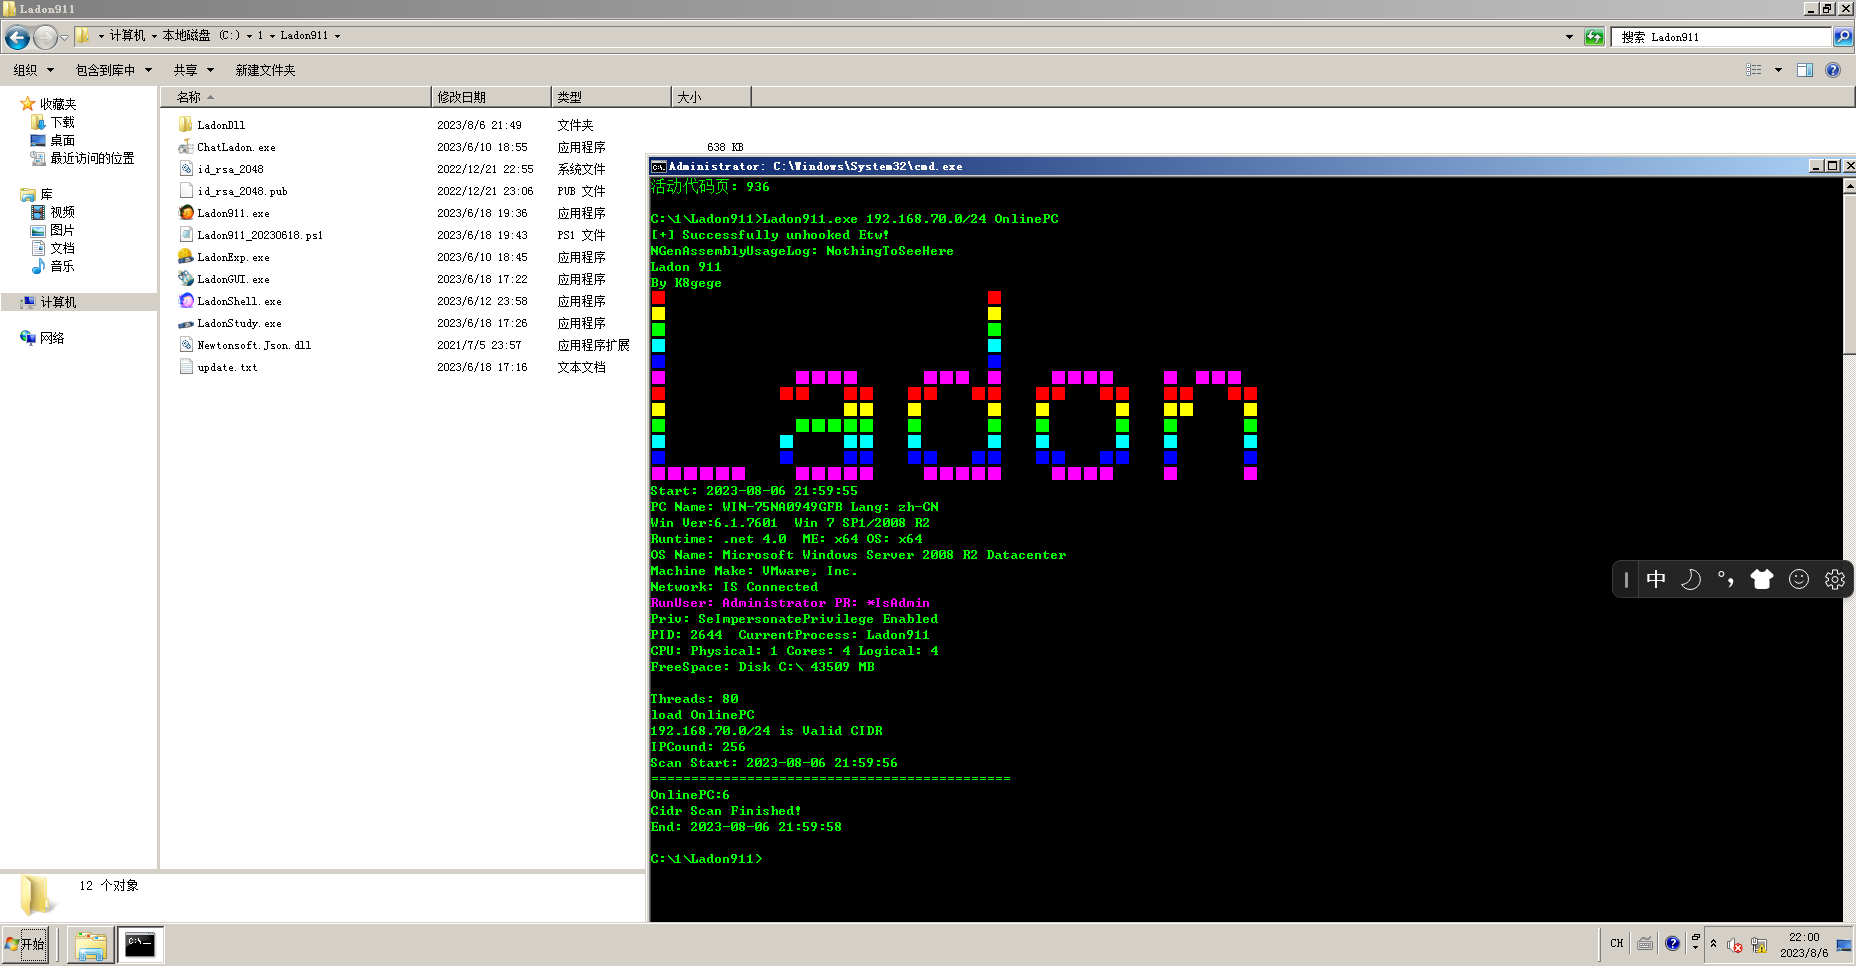Toggle full/half-width punctuation on IME bar
1856x966 pixels.
1726,579
